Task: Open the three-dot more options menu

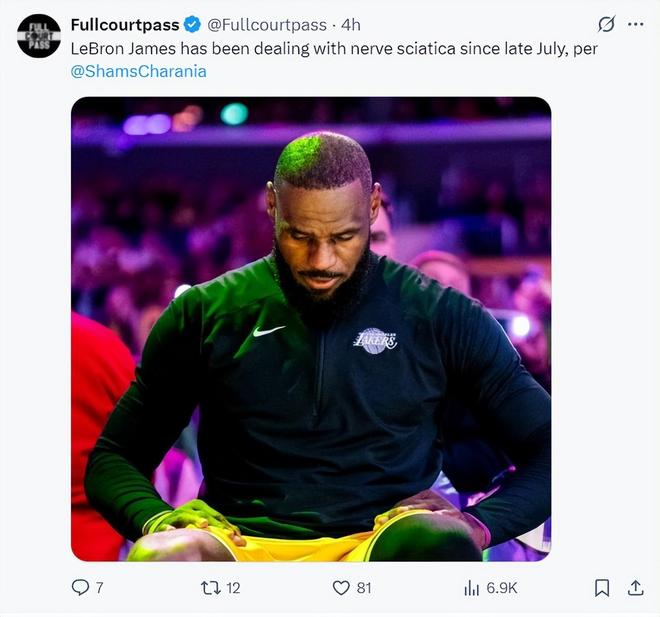Action: pyautogui.click(x=635, y=24)
